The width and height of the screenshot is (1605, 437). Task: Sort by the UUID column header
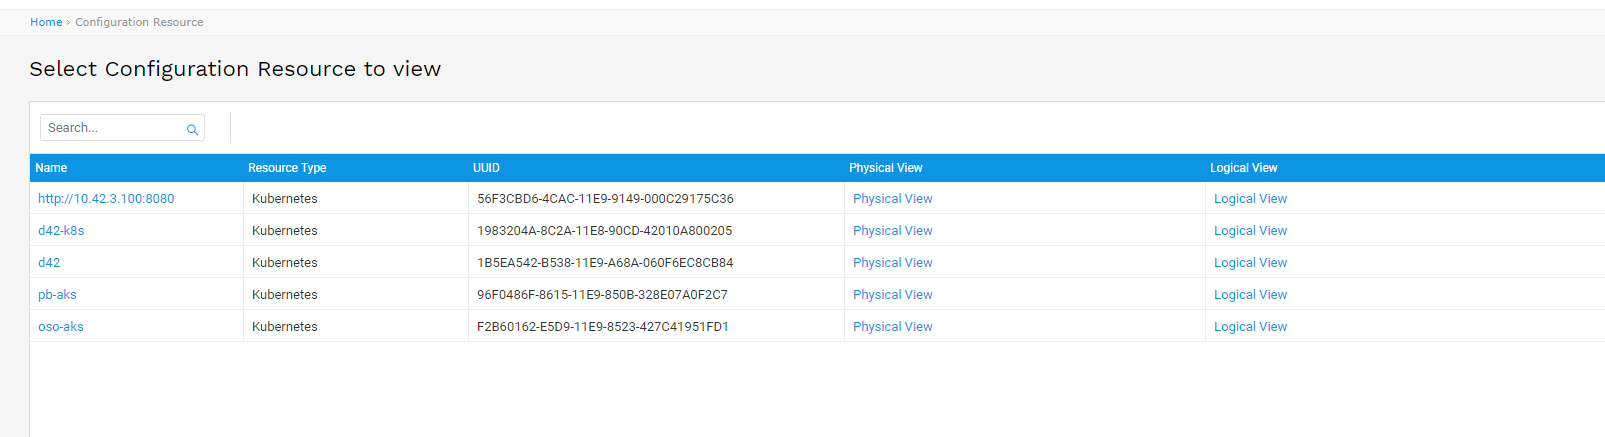[x=486, y=168]
